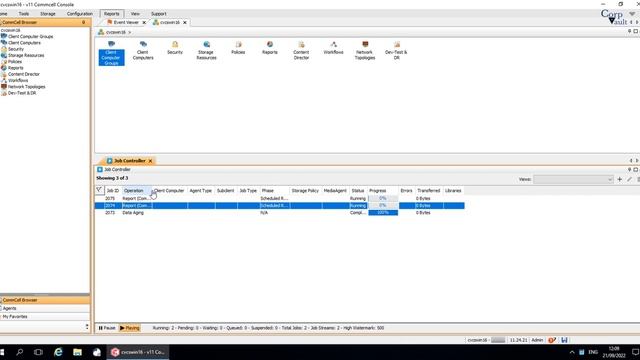The width and height of the screenshot is (640, 360).
Task: Add a new view with plus icon
Action: pos(620,179)
